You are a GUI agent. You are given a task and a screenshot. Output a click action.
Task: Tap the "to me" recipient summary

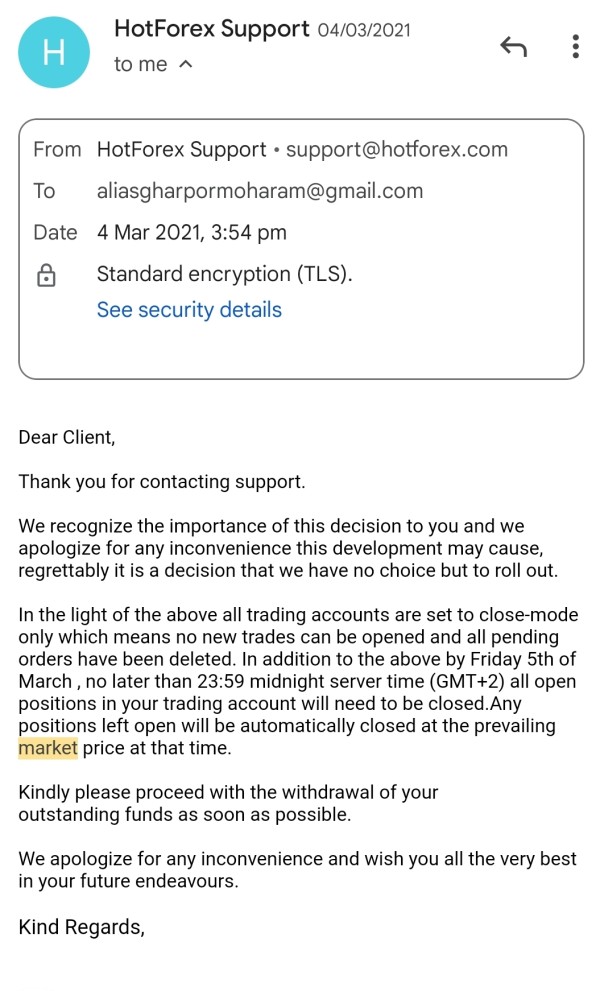pos(141,65)
